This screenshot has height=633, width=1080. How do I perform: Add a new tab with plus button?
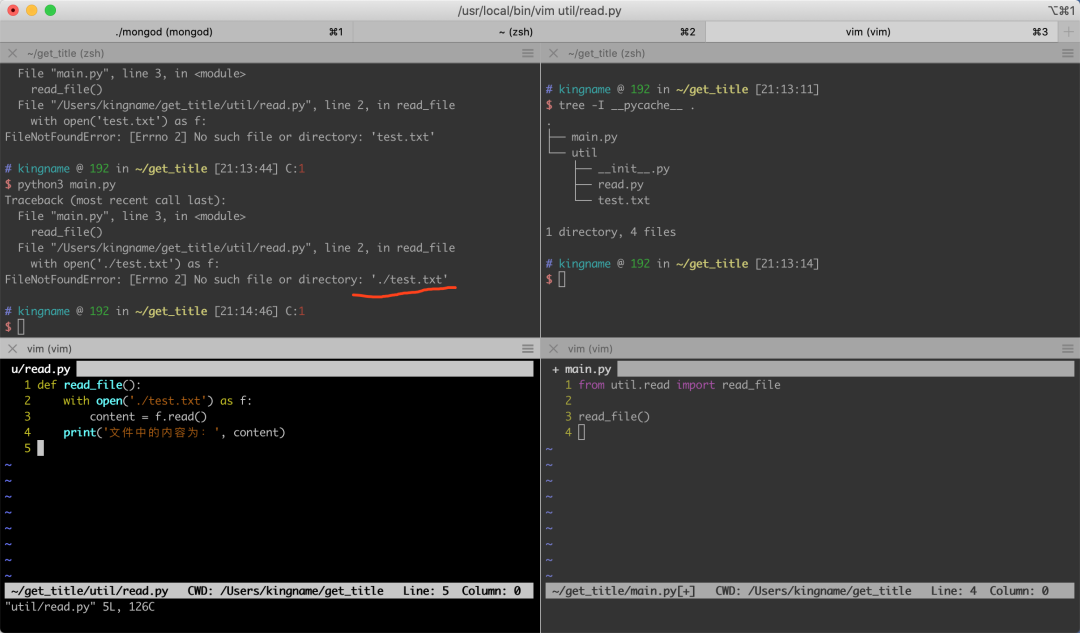pos(1068,32)
